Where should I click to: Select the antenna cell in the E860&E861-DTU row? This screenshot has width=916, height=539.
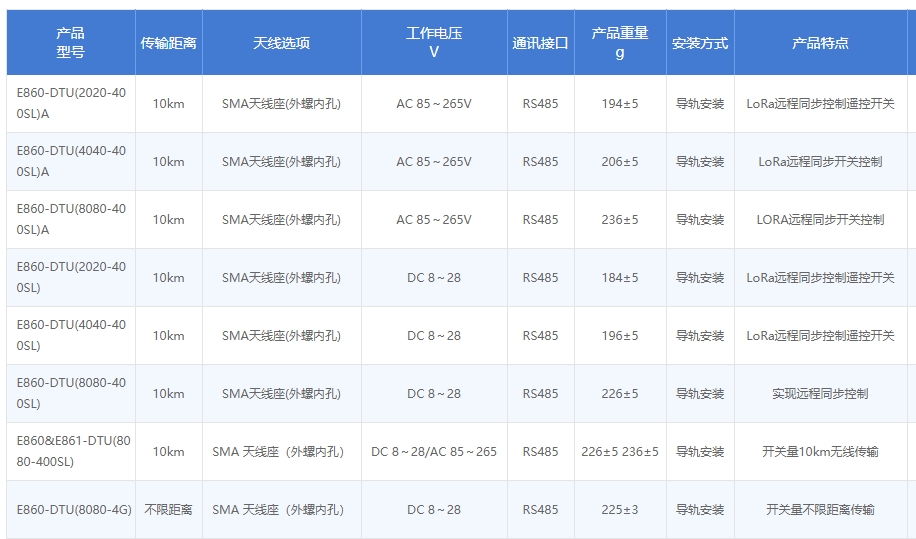(278, 451)
